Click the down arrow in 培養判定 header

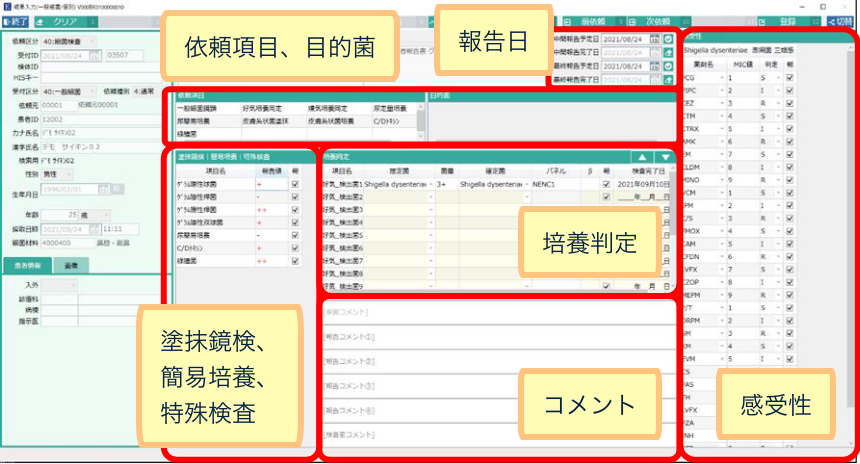click(664, 157)
